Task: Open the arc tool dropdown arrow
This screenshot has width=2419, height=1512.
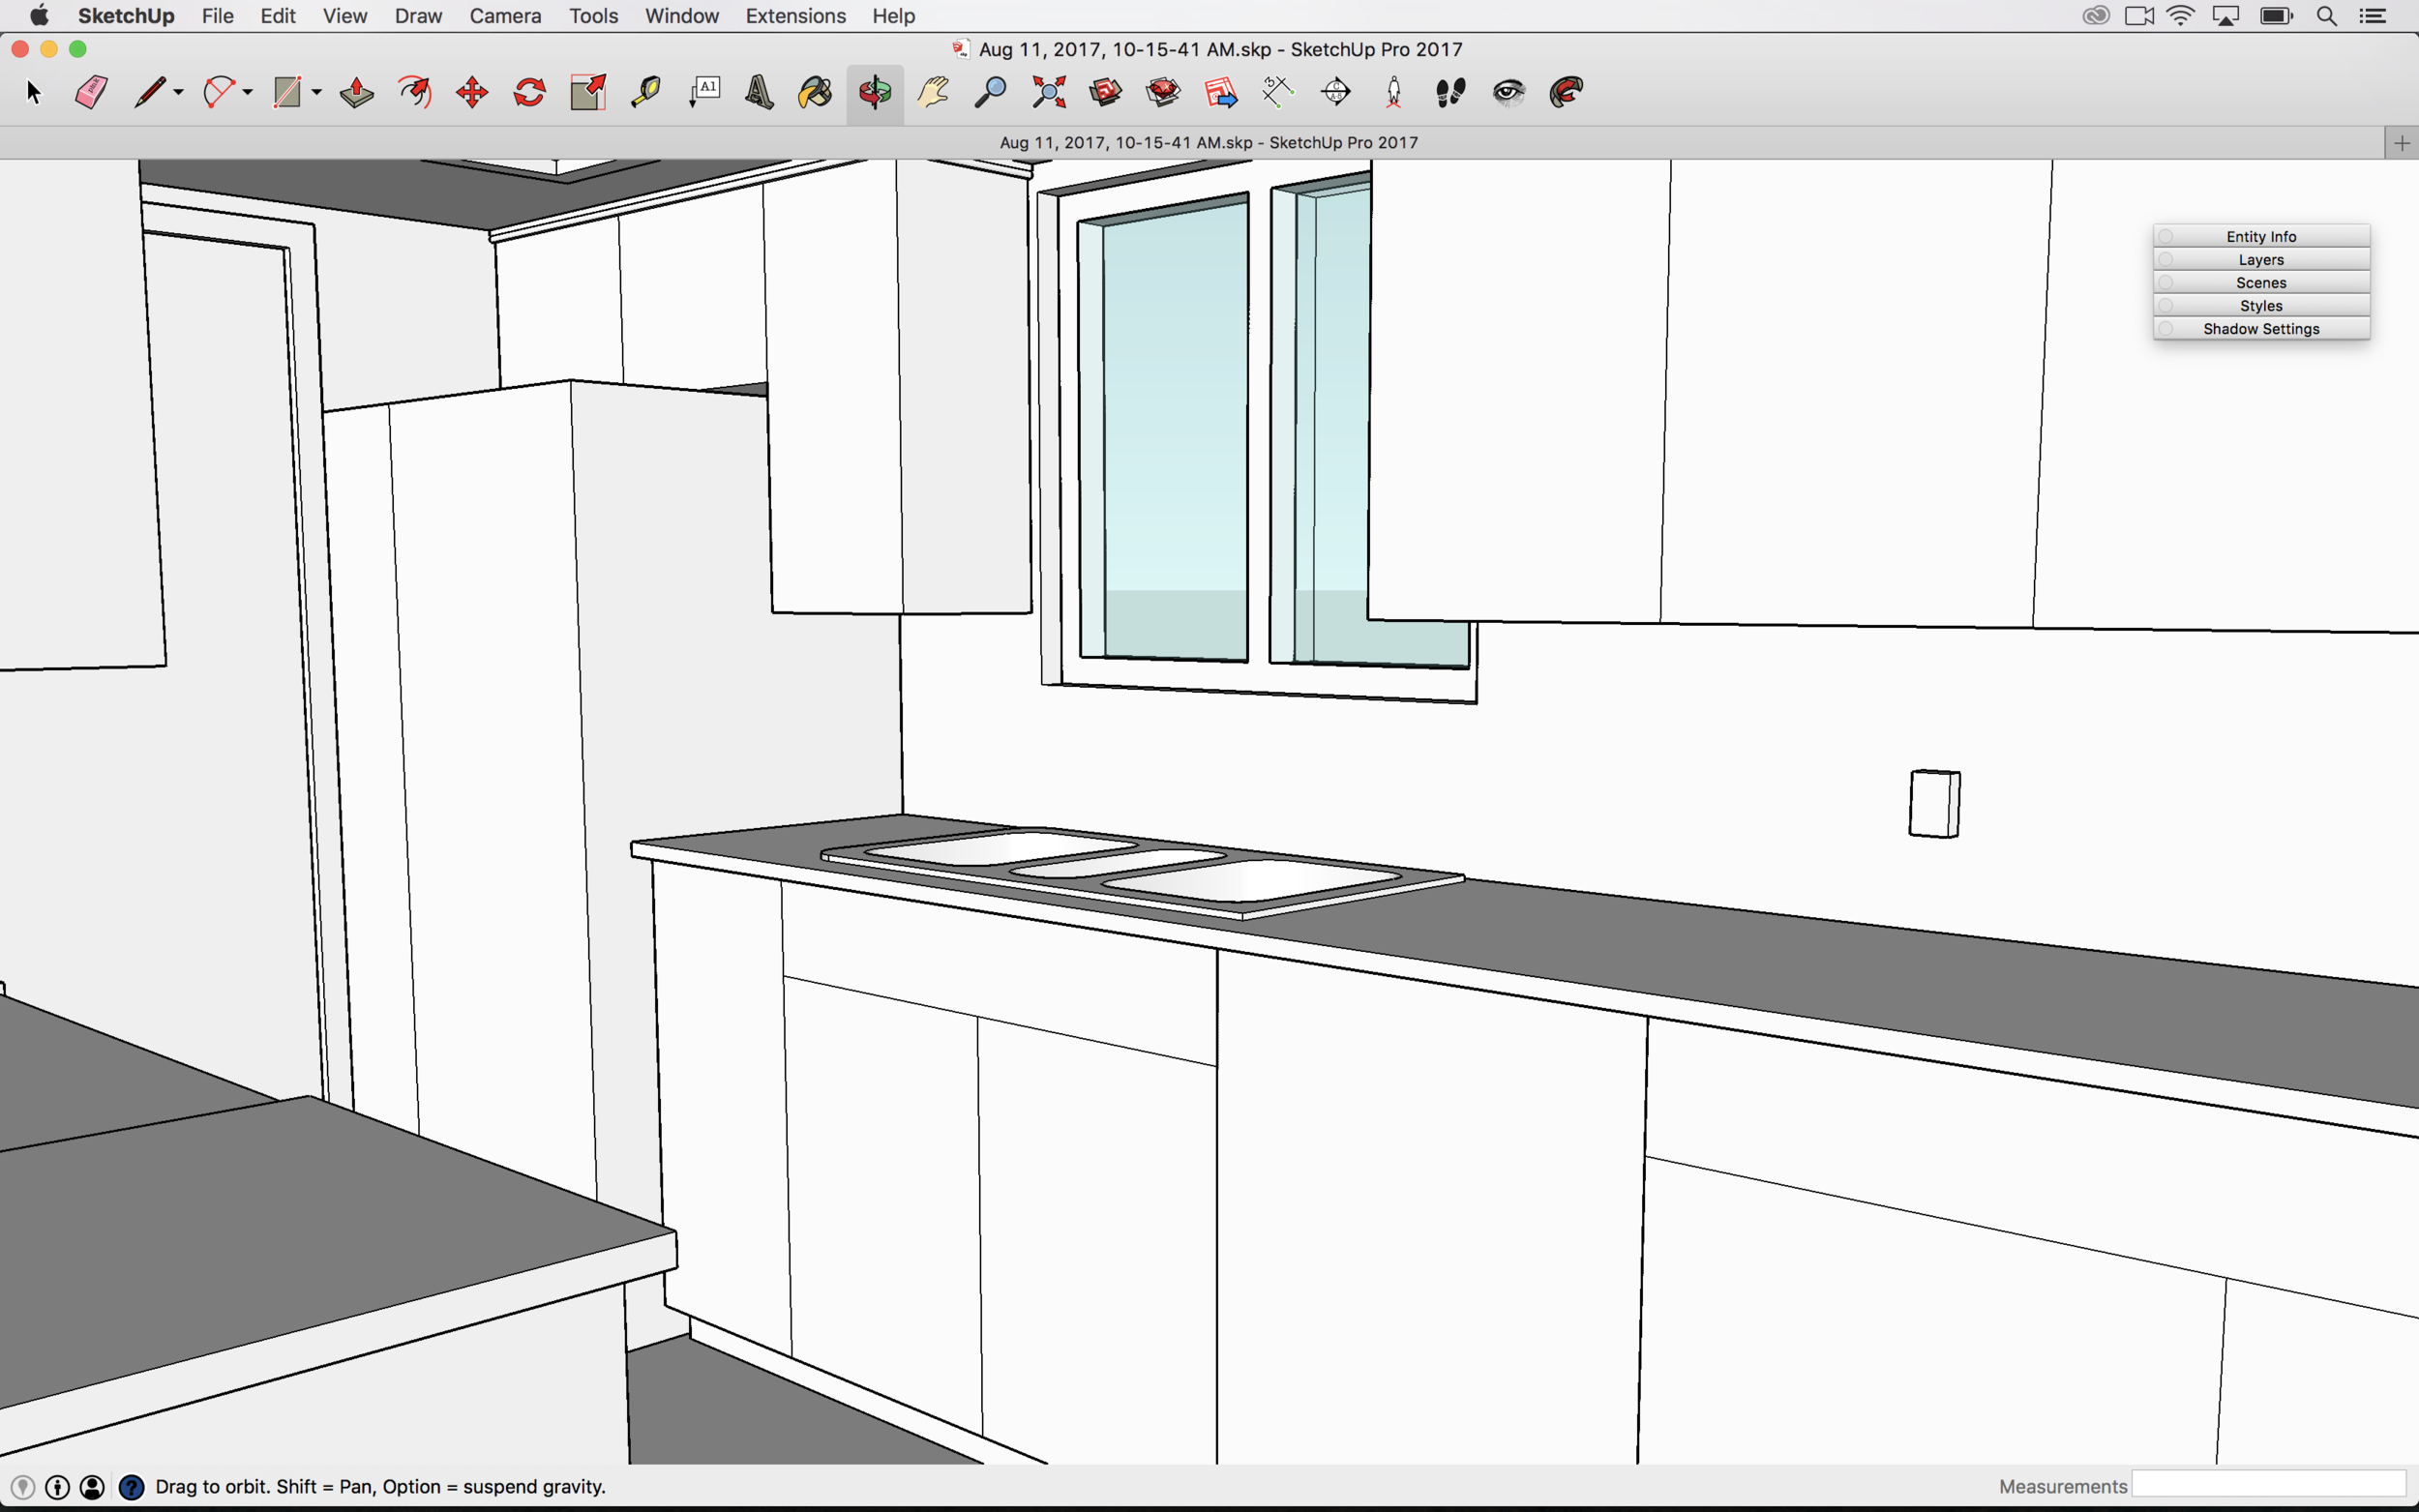Action: pyautogui.click(x=248, y=93)
